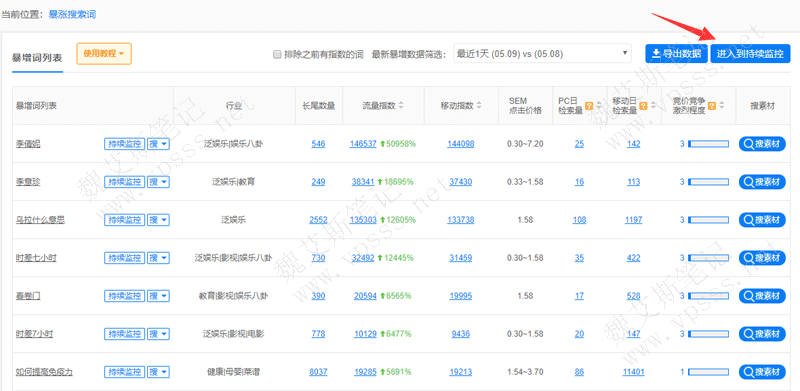Open the 最近1天 (05.09) vs (05.08) dropdown

[x=542, y=54]
